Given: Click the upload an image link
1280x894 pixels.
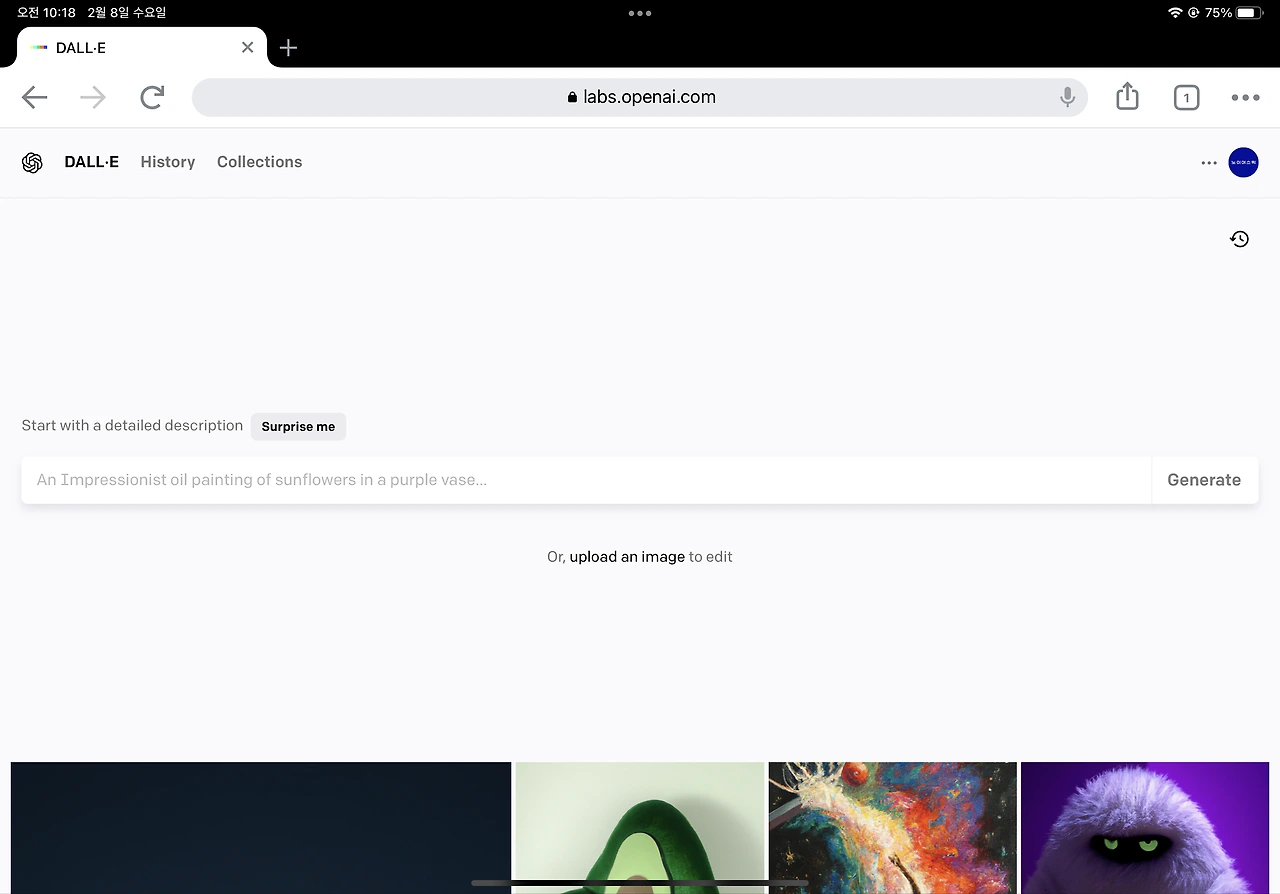Looking at the screenshot, I should [x=627, y=557].
